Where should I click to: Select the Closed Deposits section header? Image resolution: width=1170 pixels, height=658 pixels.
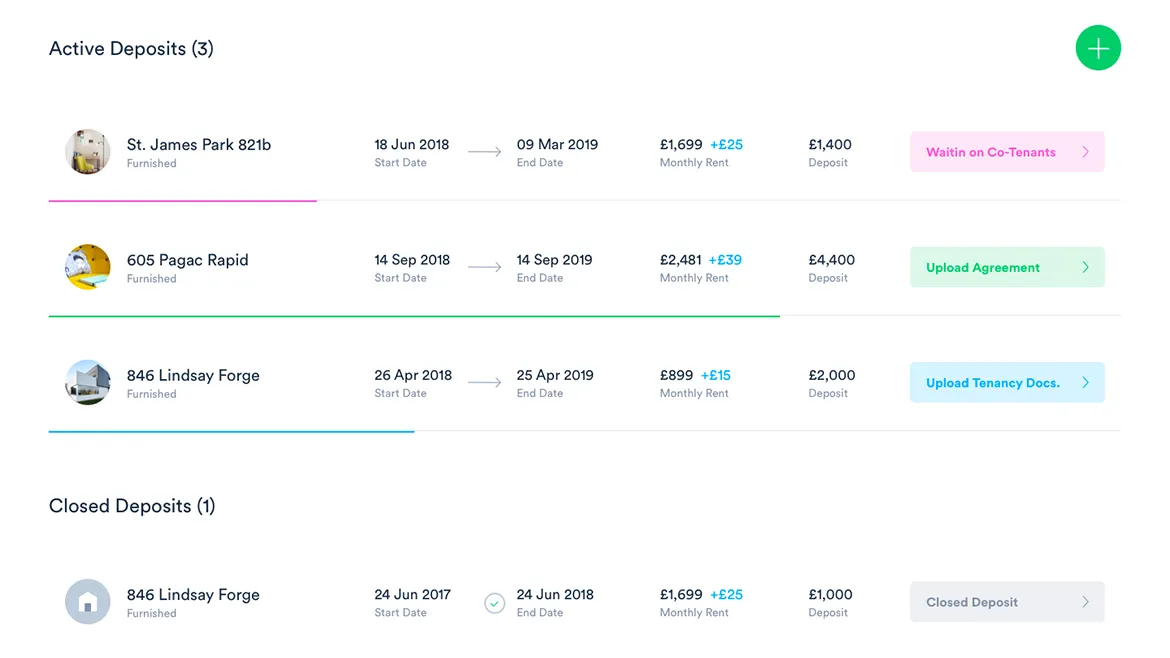click(132, 505)
